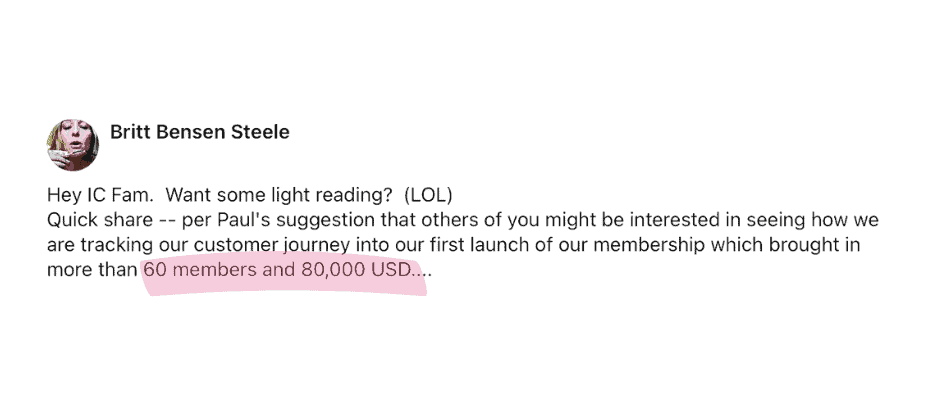940x394 pixels.
Task: Click the "(LOL)" text
Action: (428, 196)
